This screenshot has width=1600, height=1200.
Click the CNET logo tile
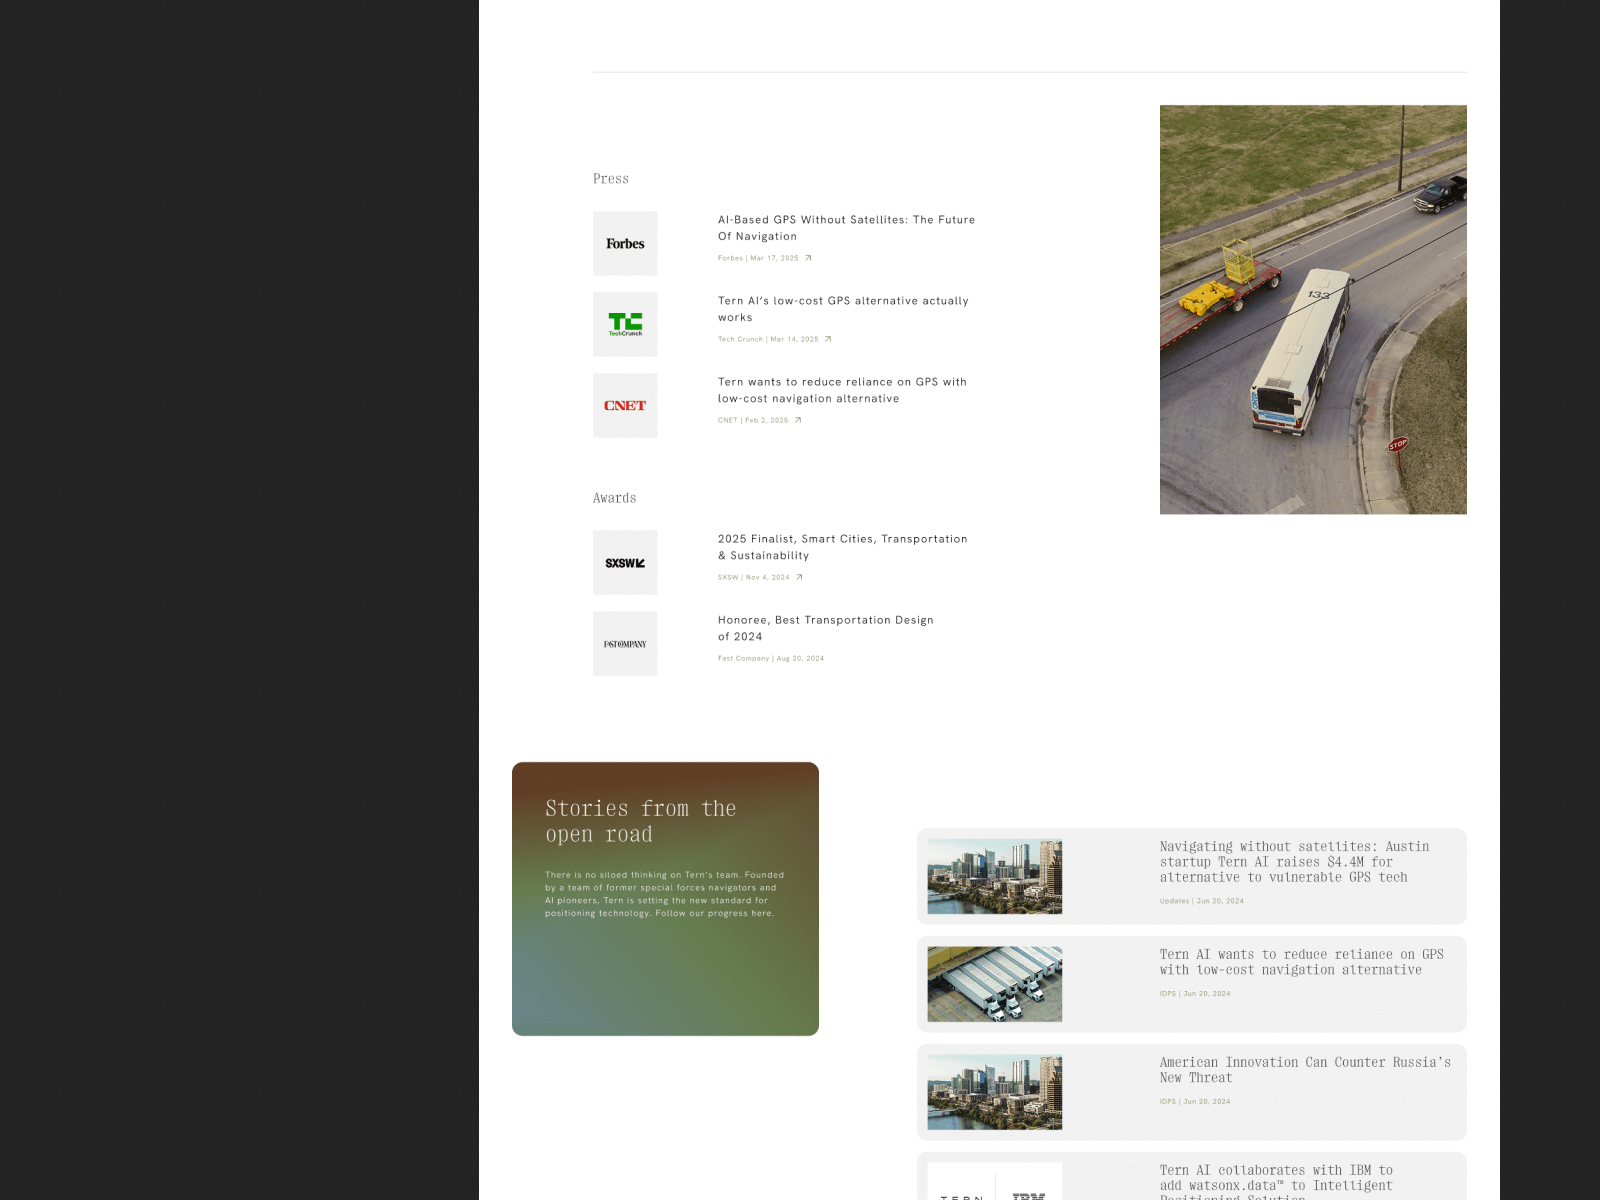625,405
